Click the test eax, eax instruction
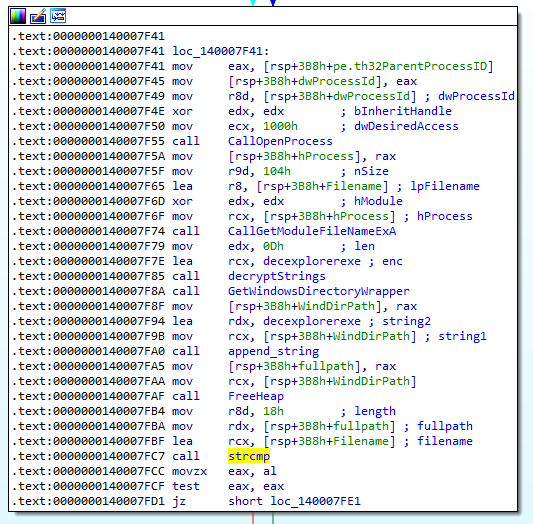Screen dimensions: 533x524 pyautogui.click(x=228, y=486)
